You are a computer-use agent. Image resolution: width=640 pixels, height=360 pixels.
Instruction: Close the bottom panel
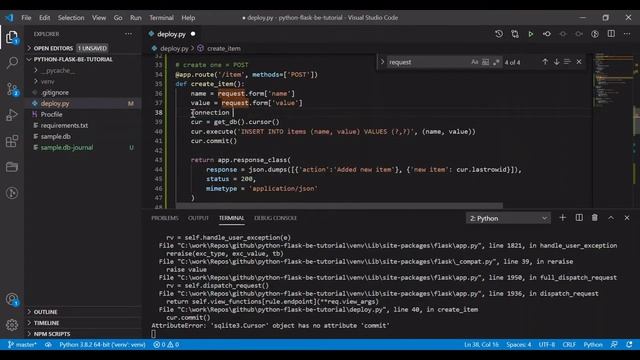coord(627,218)
